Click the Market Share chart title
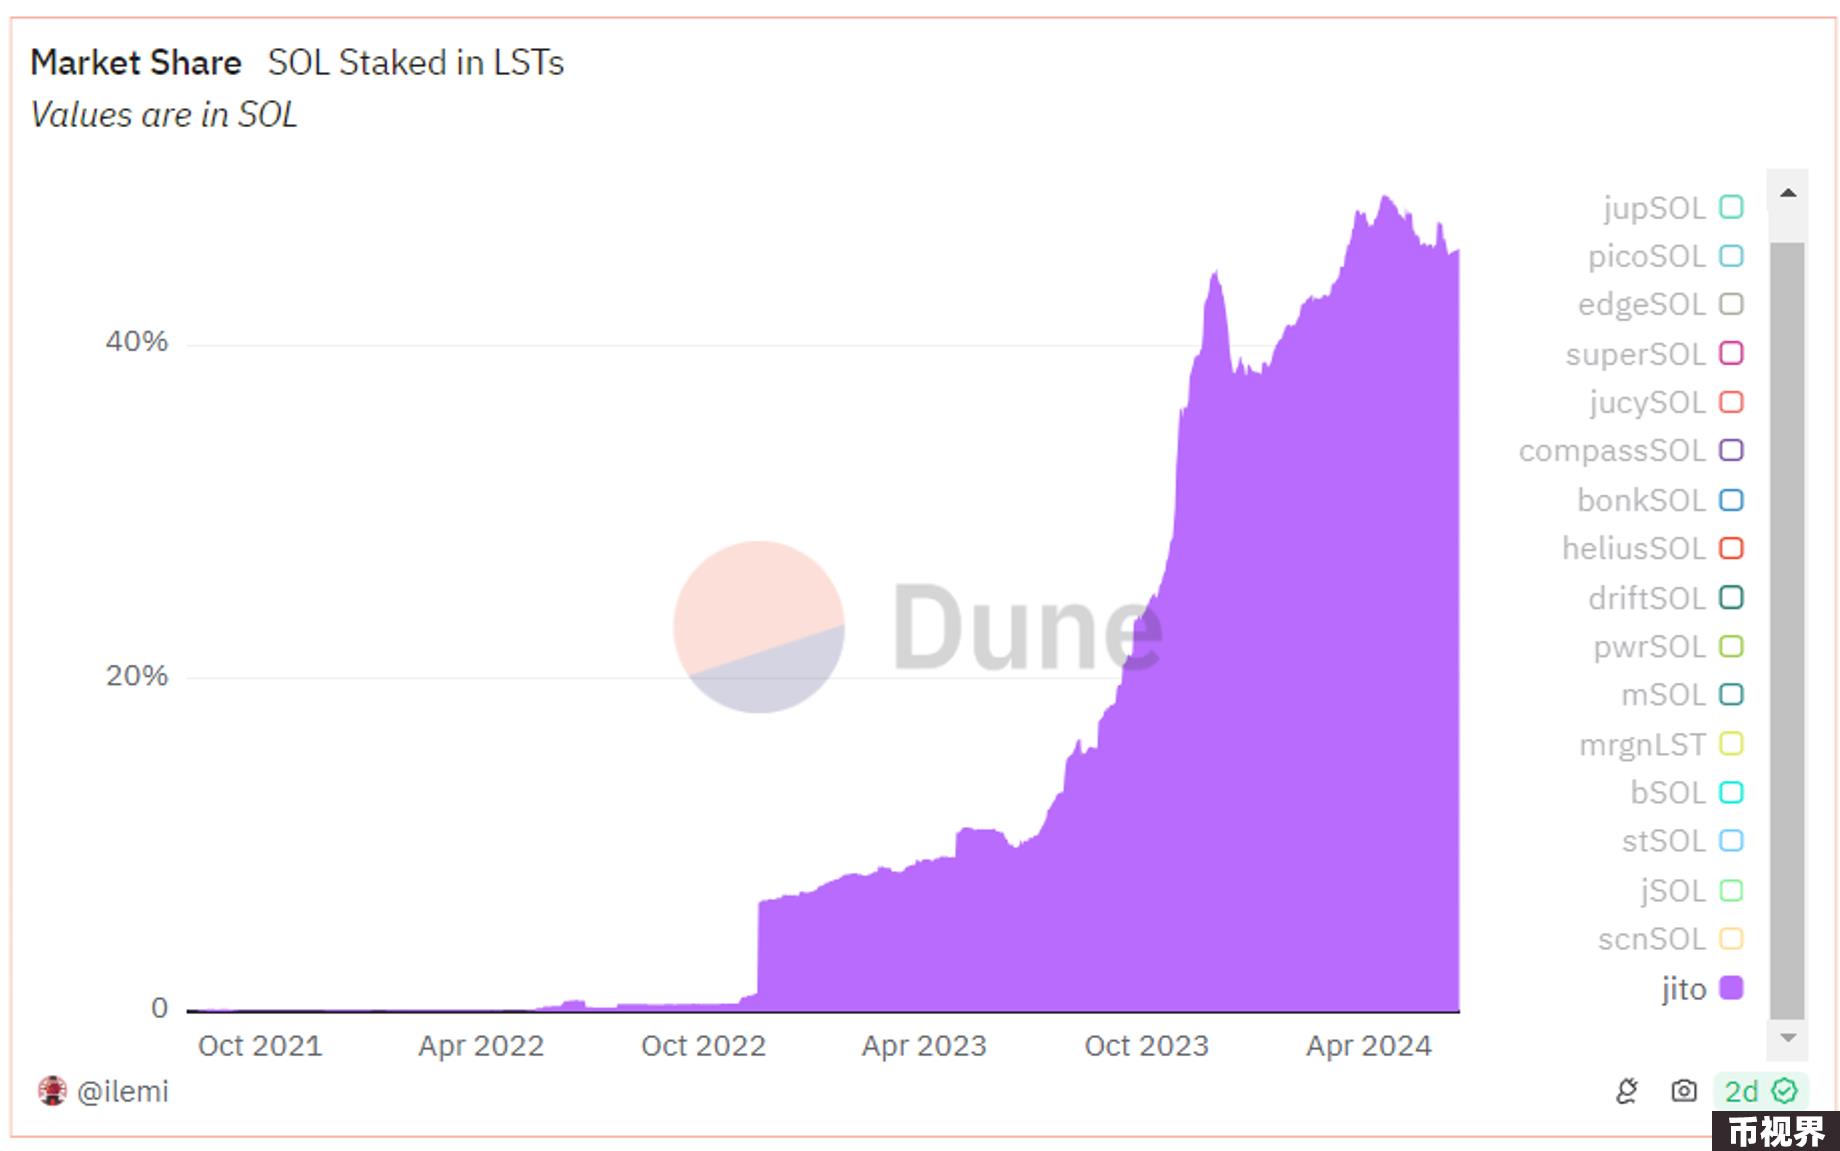 (136, 63)
